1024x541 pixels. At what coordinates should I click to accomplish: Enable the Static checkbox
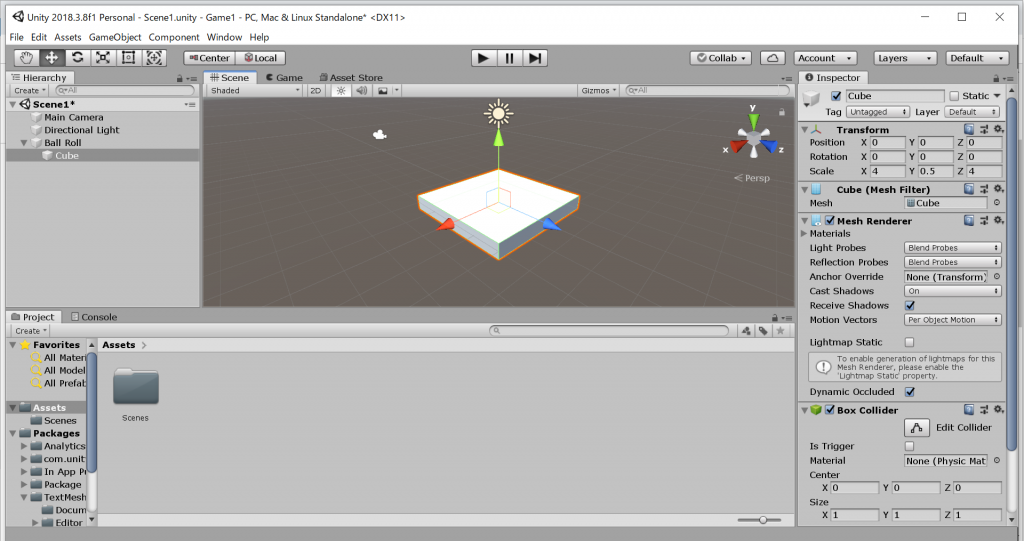[954, 96]
